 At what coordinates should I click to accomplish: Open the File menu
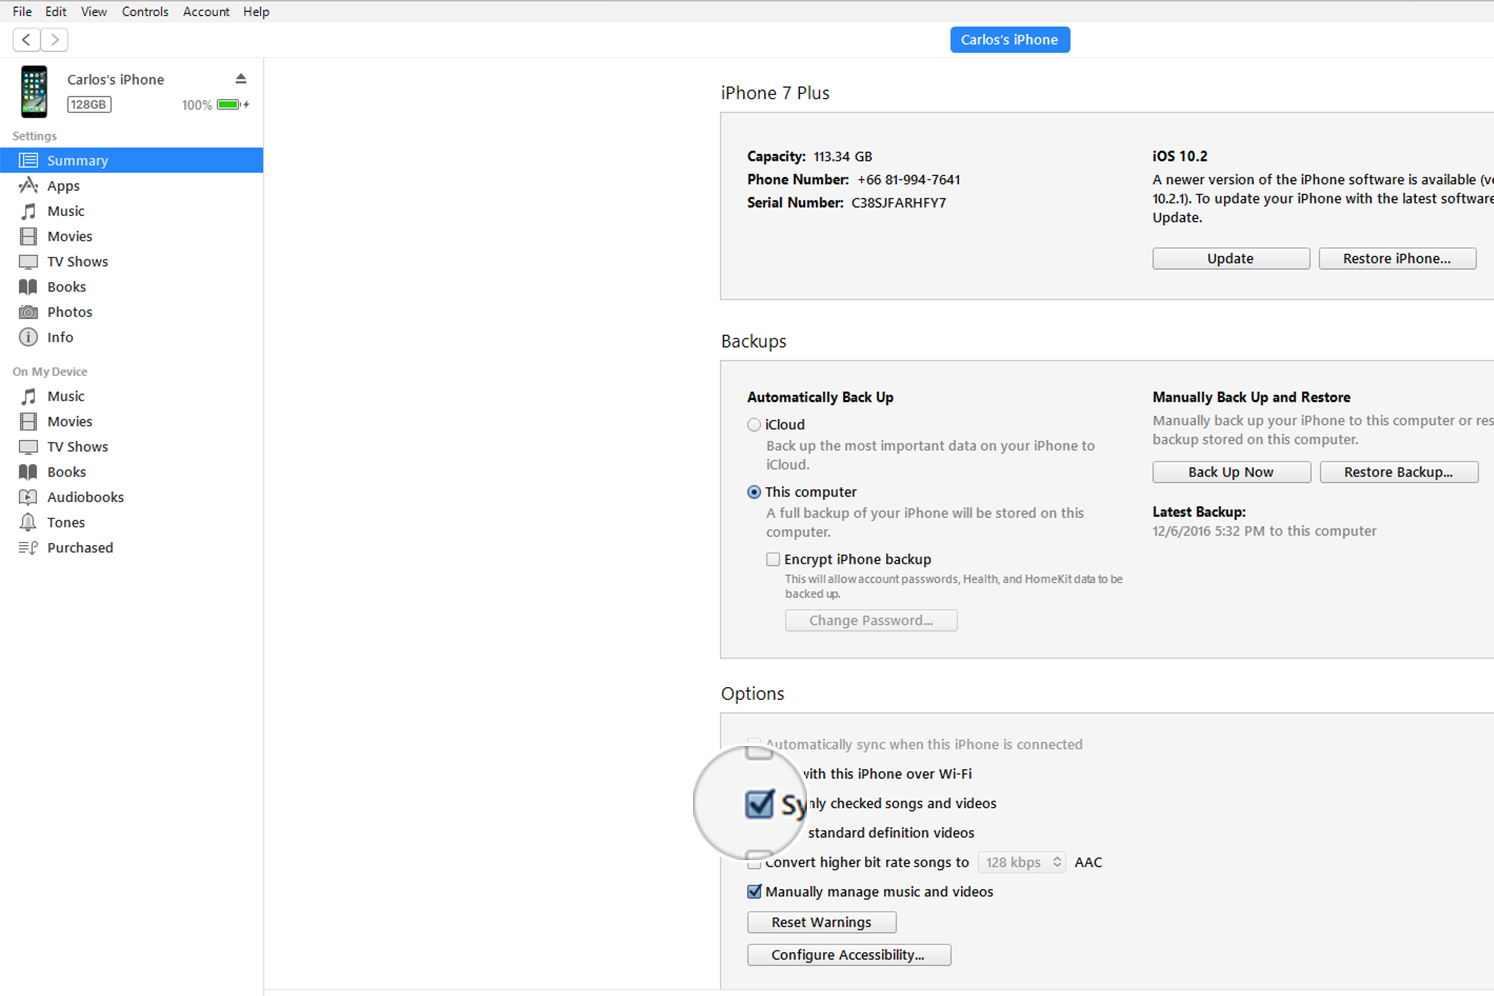click(22, 12)
